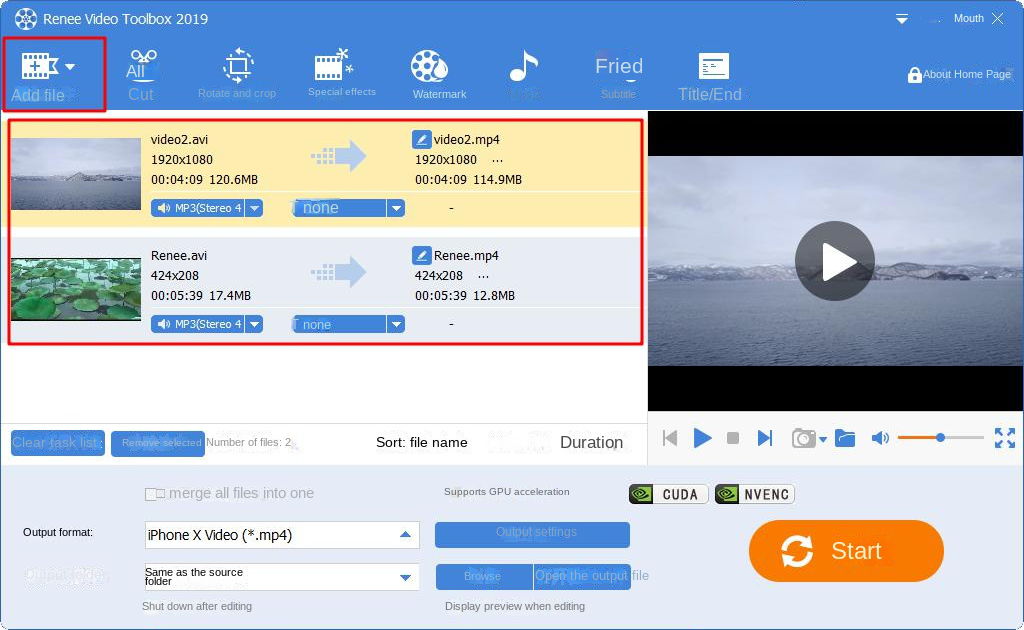1024x630 pixels.
Task: Expand the subtitle dropdown showing none for video2.avi
Action: pyautogui.click(x=397, y=208)
